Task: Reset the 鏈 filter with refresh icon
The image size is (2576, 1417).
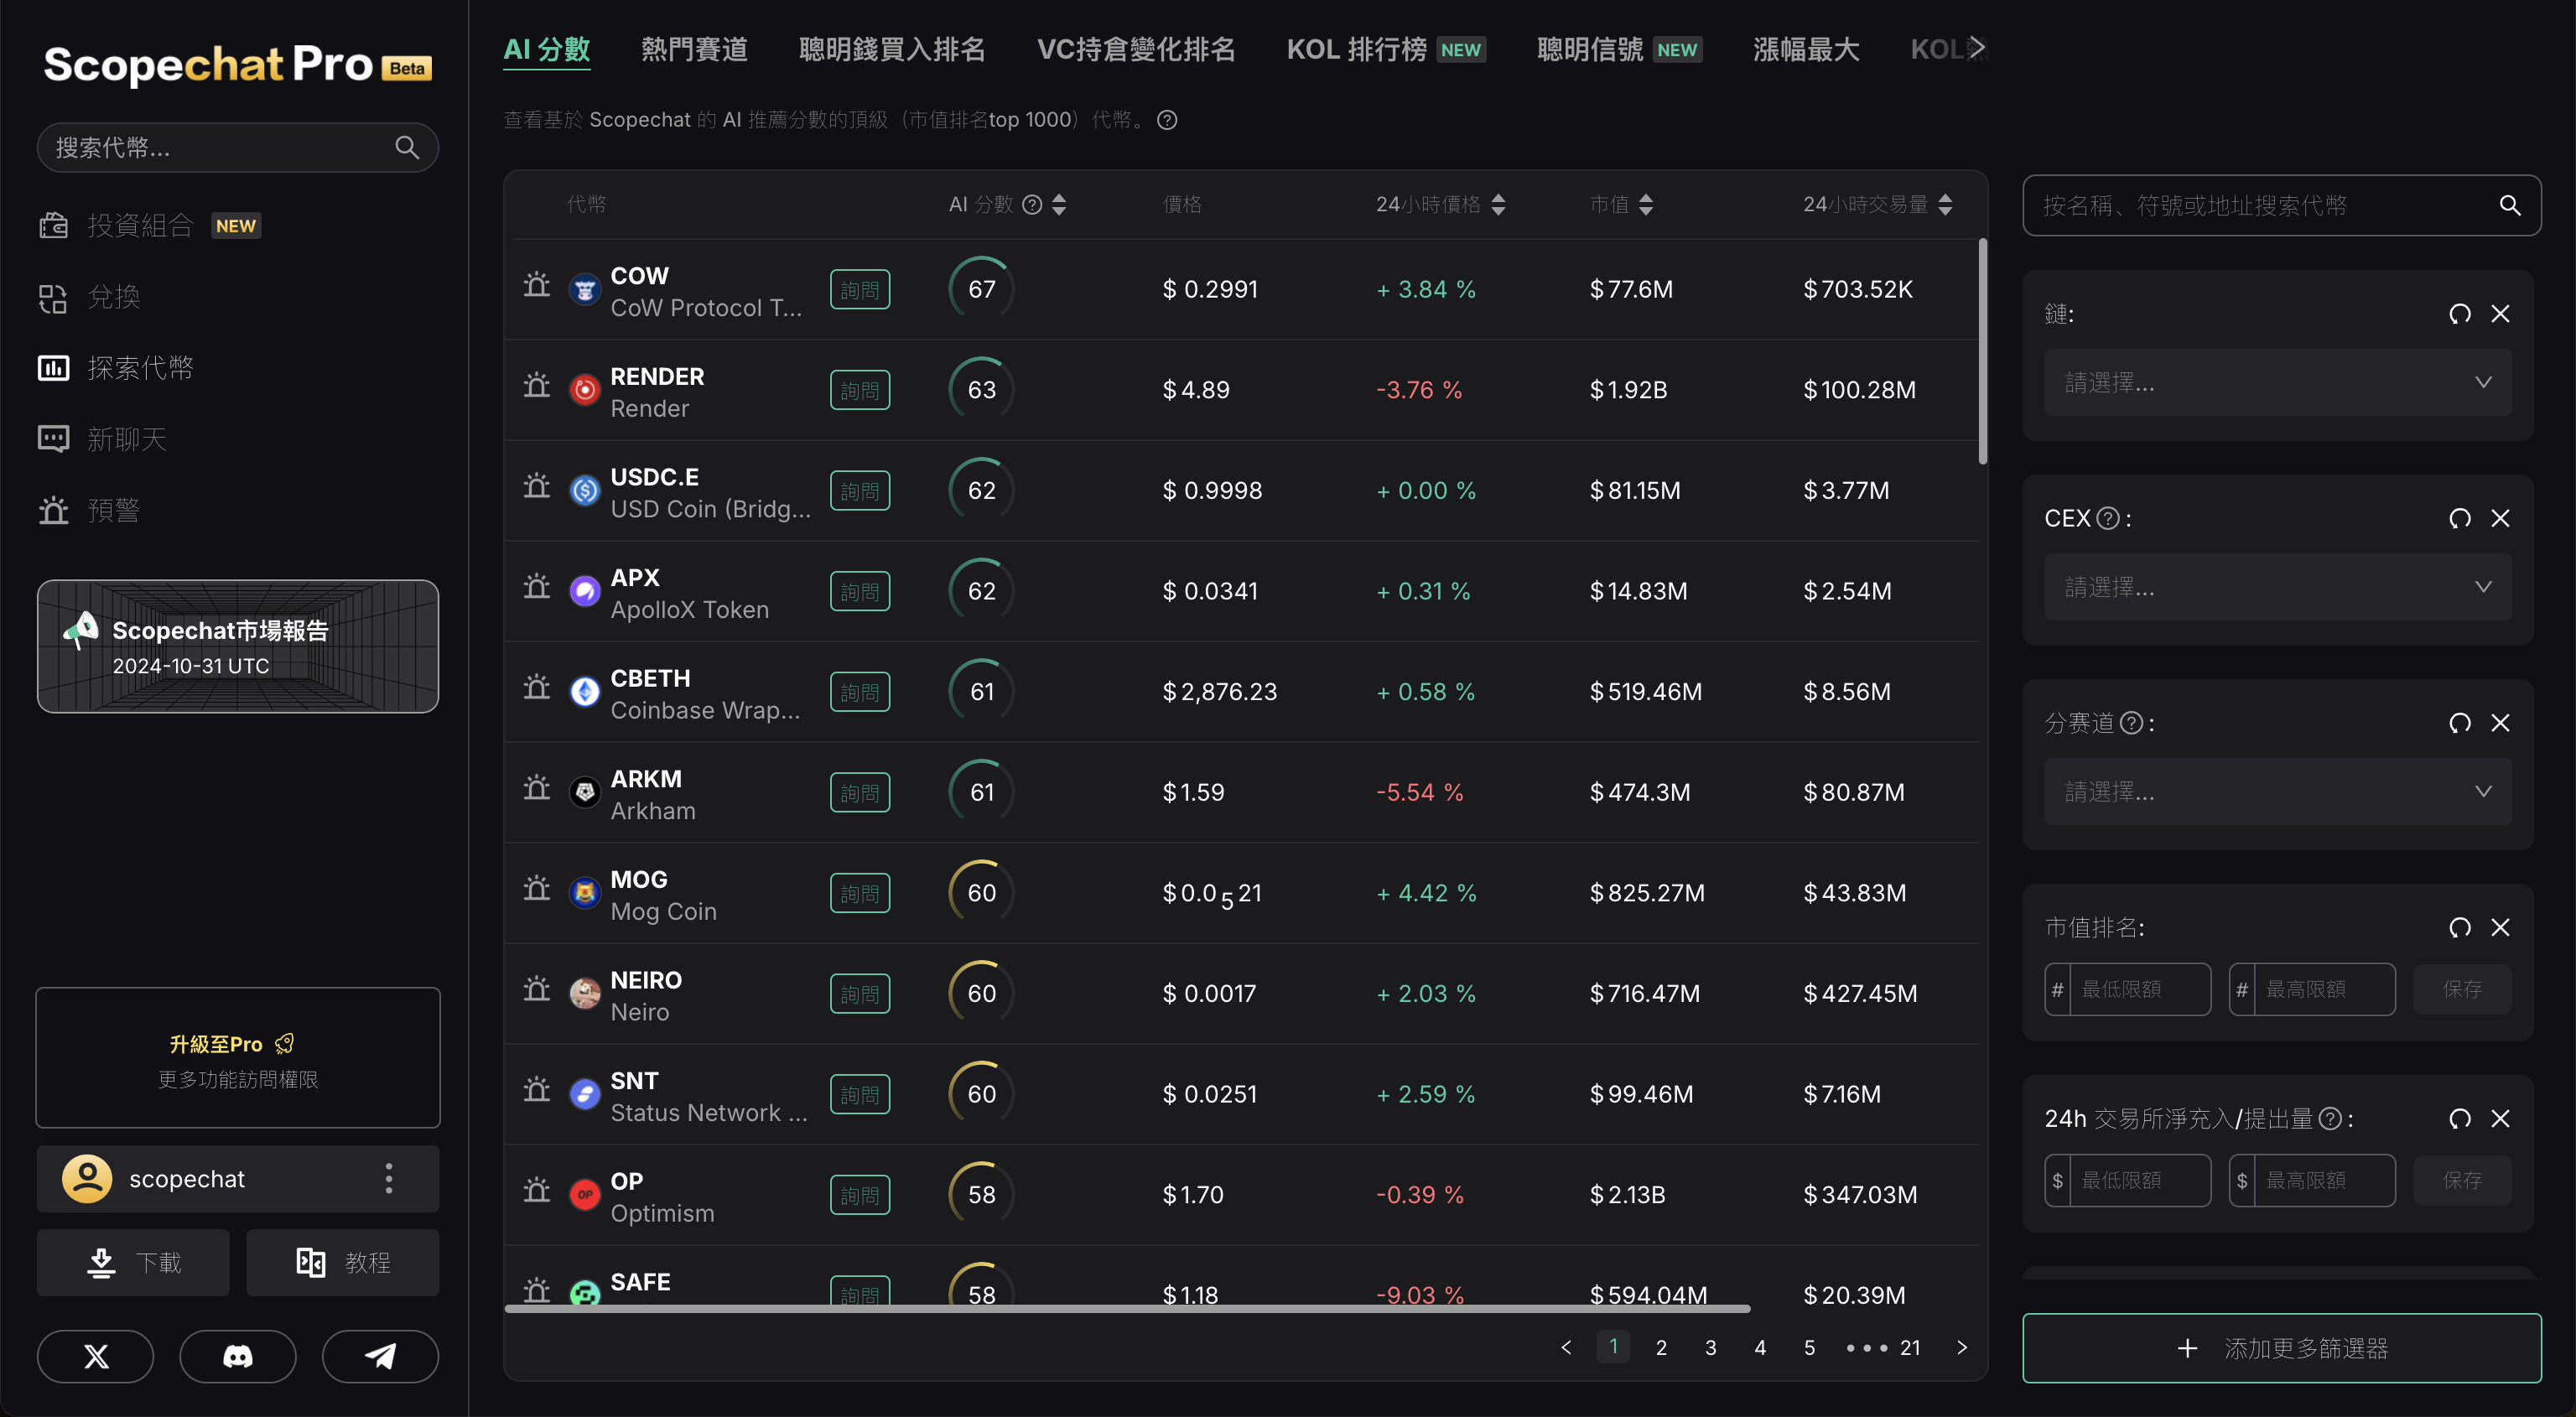Action: click(2459, 314)
